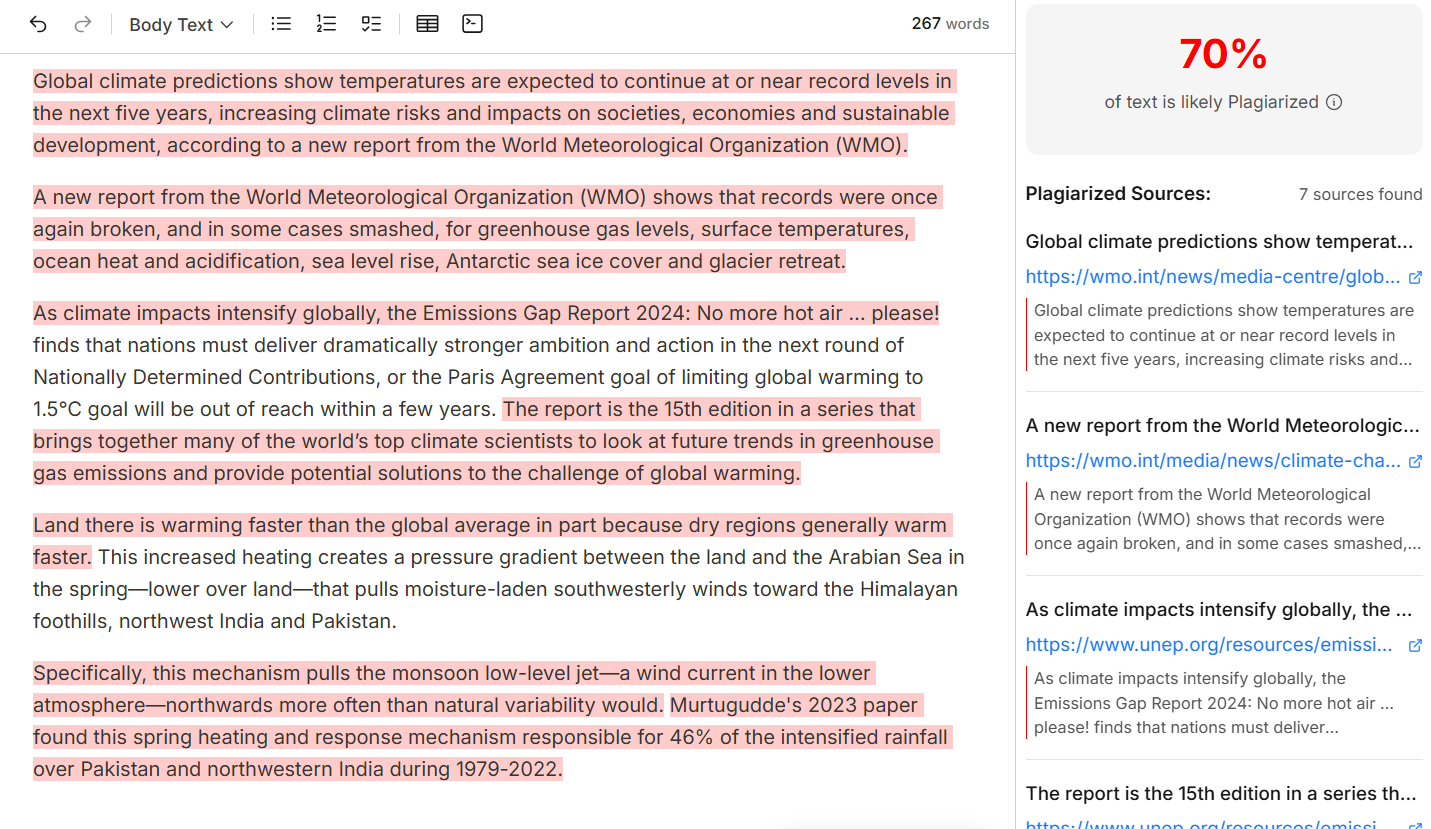Insert a code block
This screenshot has height=829, width=1431.
coord(473,24)
